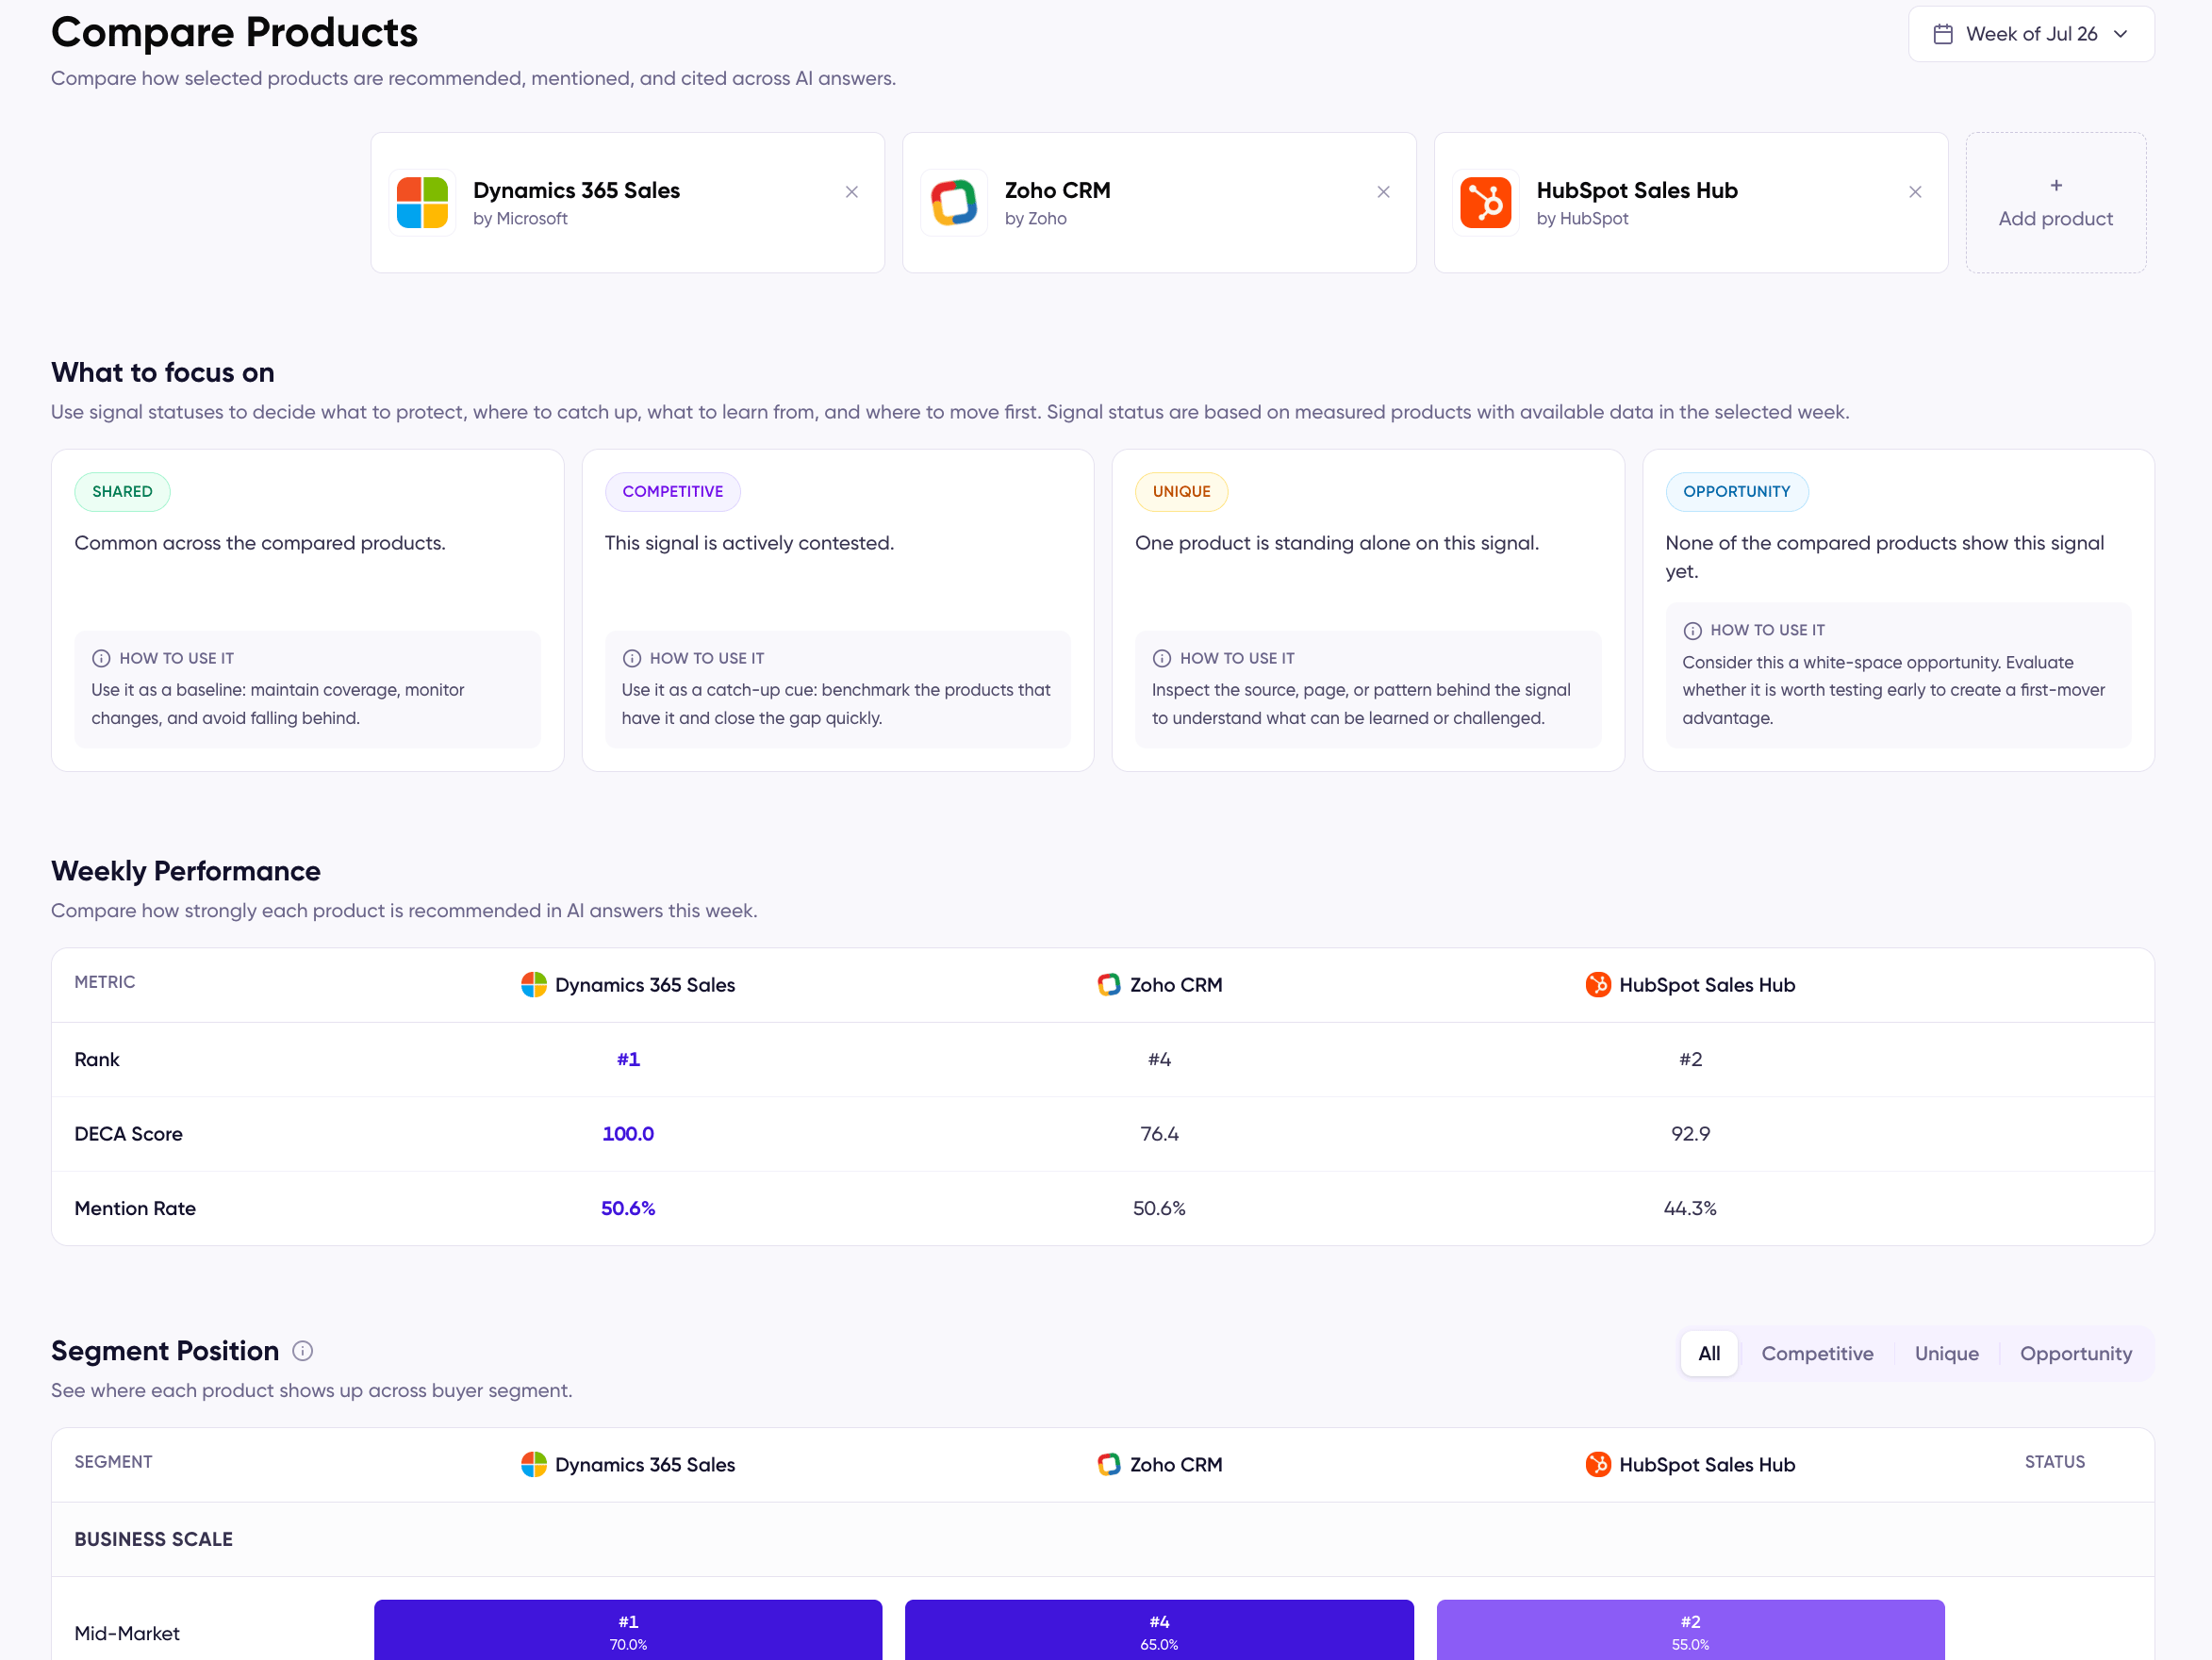
Task: Click the OPPORTUNITY signal badge
Action: click(x=1736, y=491)
